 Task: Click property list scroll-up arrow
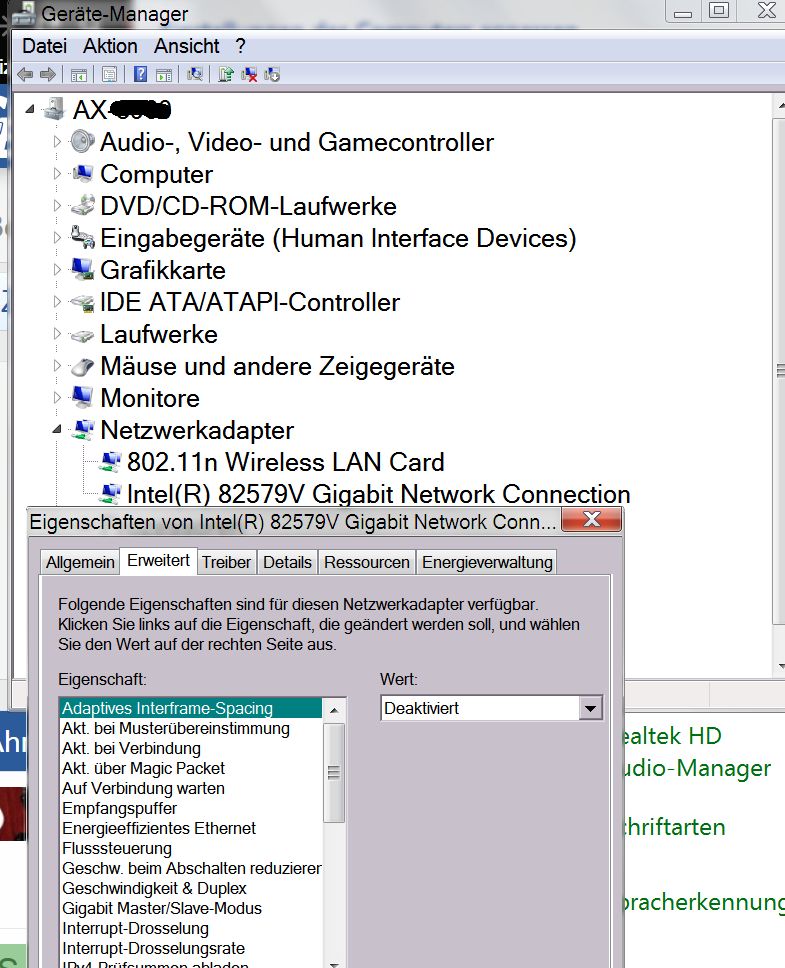(x=334, y=710)
